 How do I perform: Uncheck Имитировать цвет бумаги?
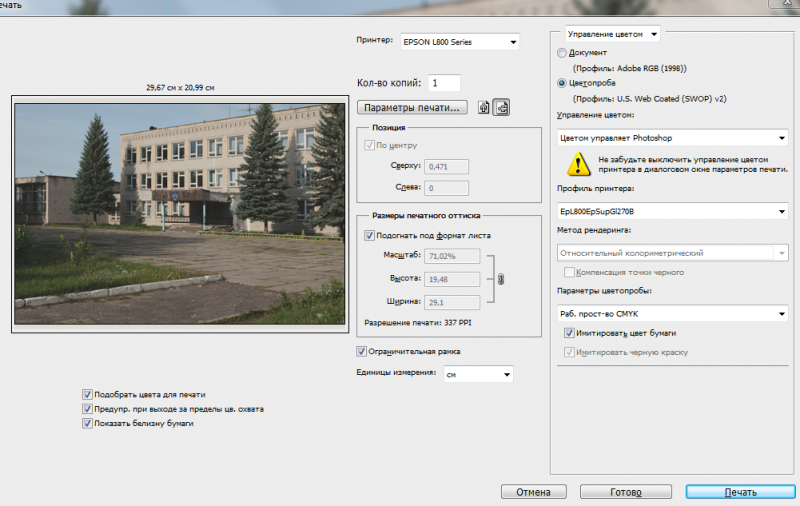pos(569,333)
